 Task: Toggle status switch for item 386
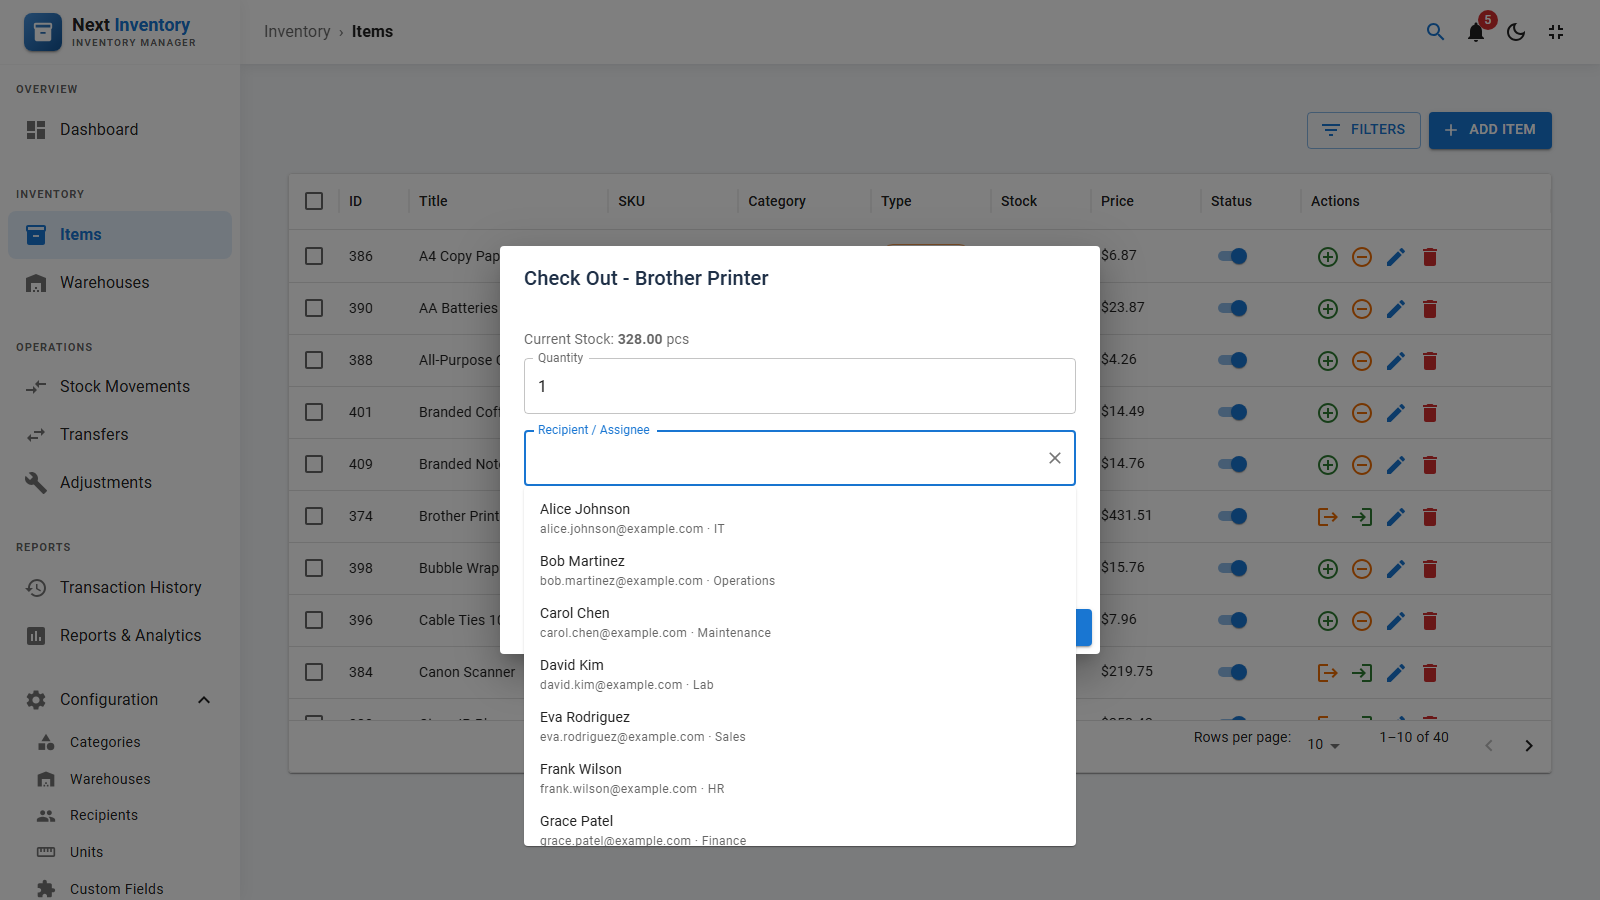click(1232, 256)
